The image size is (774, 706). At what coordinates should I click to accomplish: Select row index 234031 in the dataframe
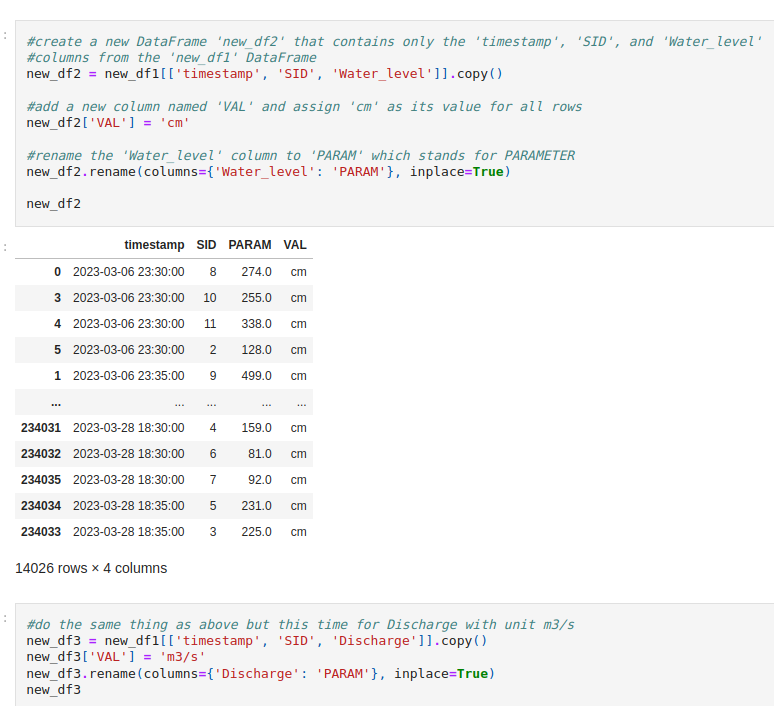pos(41,428)
